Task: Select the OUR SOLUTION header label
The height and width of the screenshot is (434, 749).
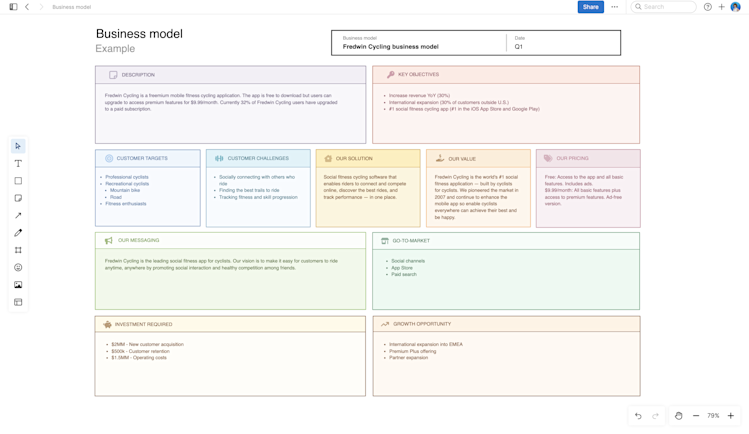Action: click(354, 159)
